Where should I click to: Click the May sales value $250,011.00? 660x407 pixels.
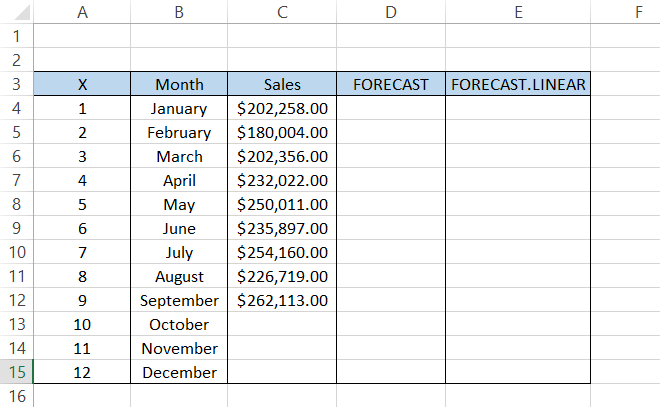coord(282,204)
